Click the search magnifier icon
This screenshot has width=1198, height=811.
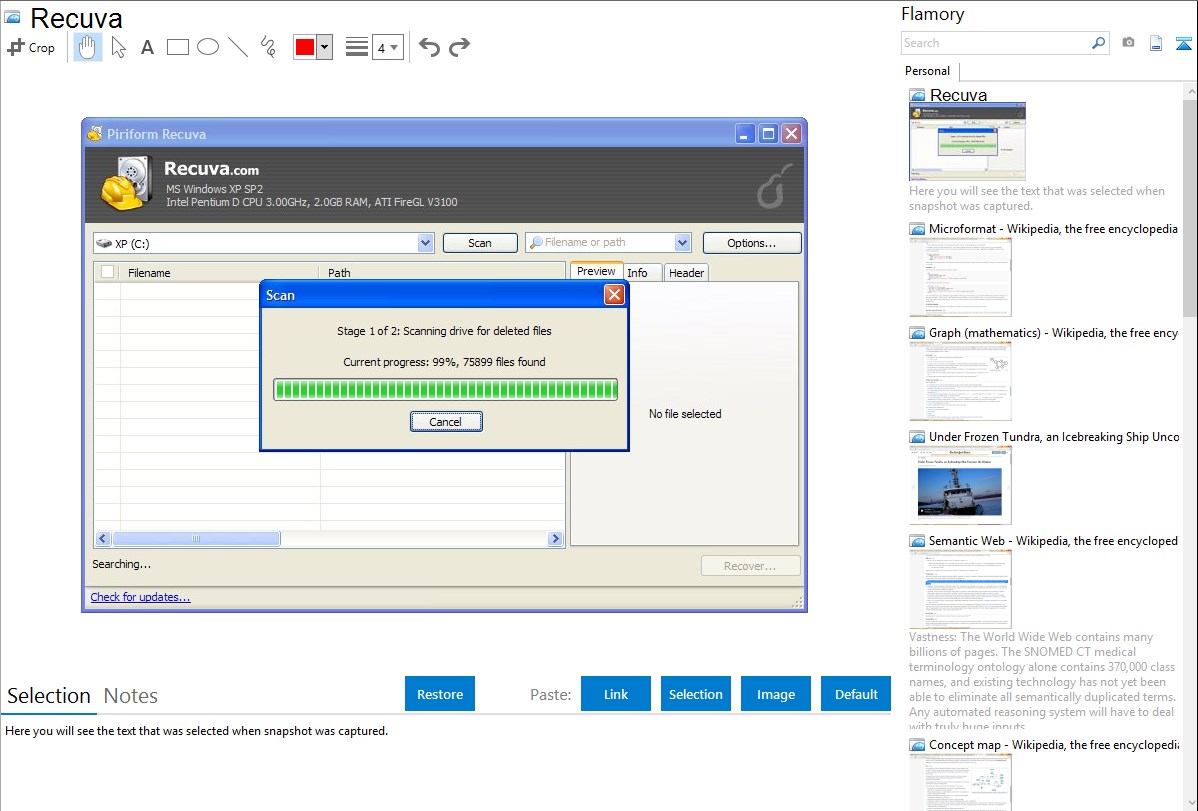(x=1099, y=43)
